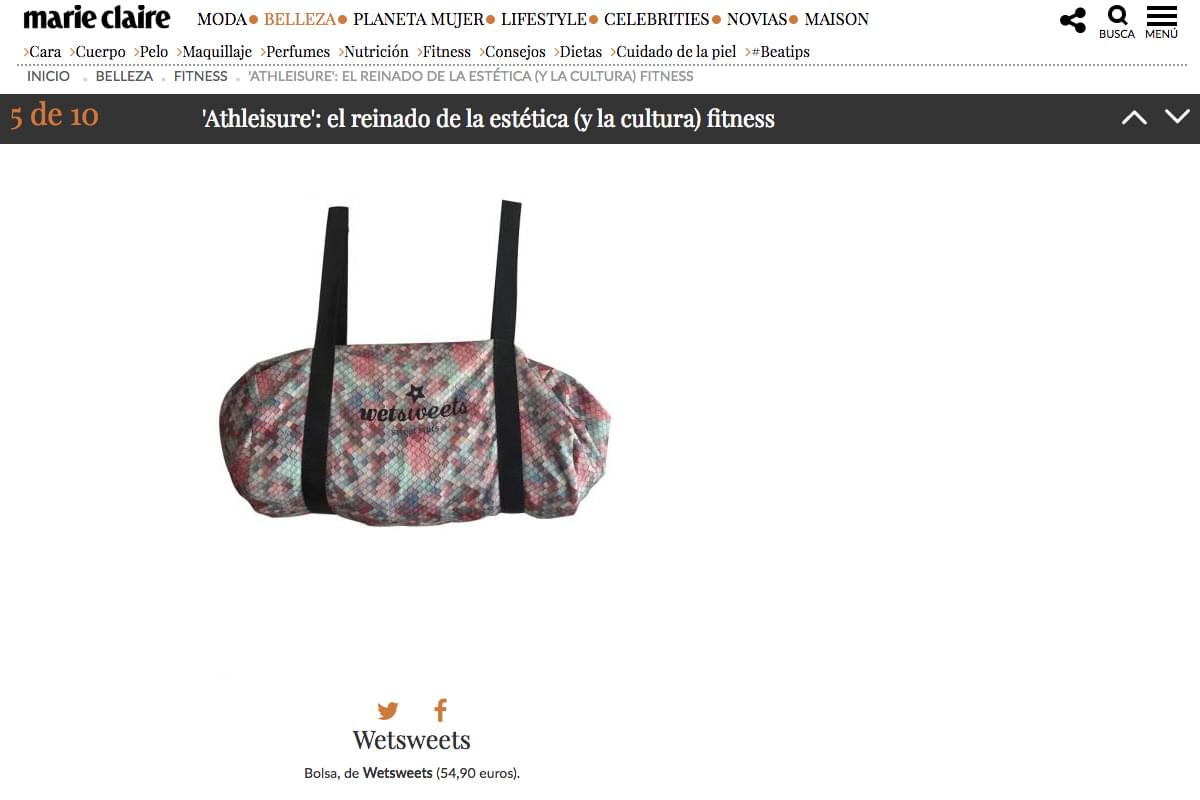Open the bold Wetsweets brand link in caption

tap(398, 773)
